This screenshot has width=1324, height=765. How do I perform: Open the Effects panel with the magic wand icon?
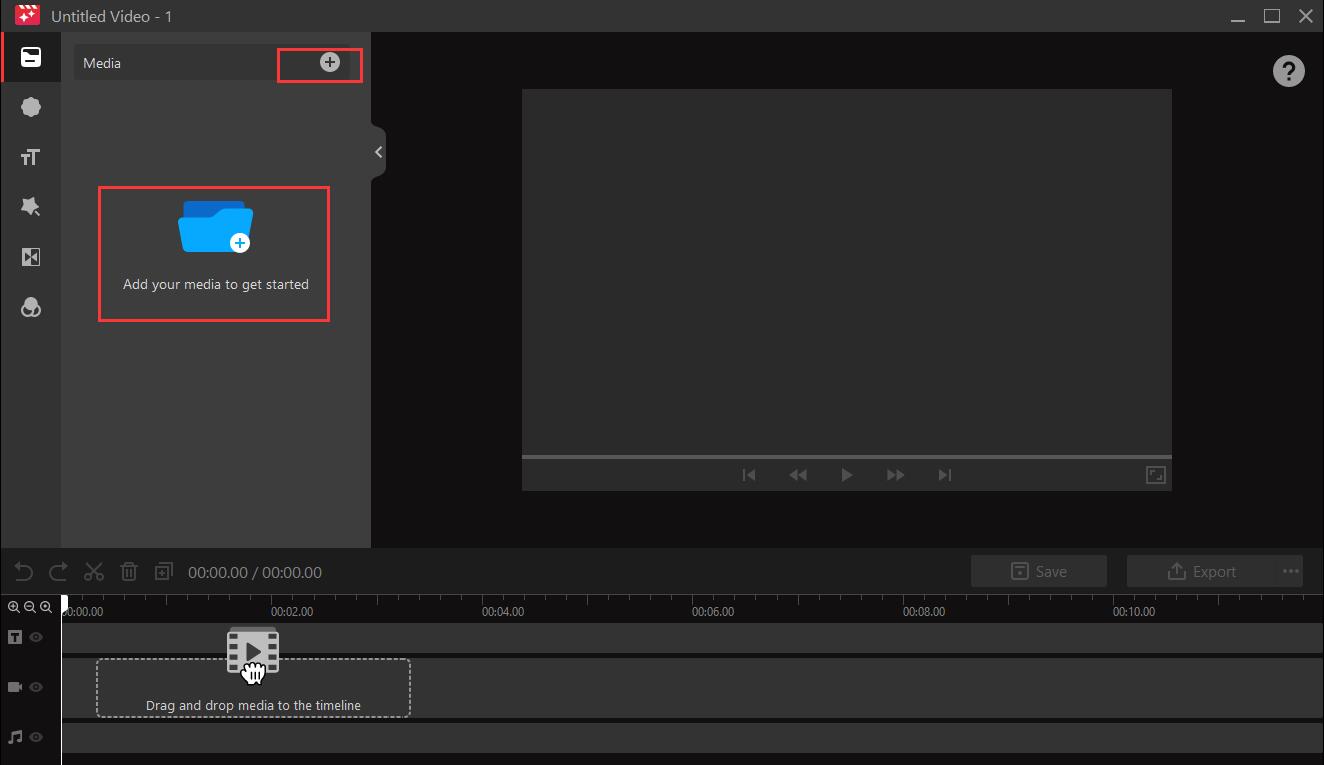(x=31, y=207)
